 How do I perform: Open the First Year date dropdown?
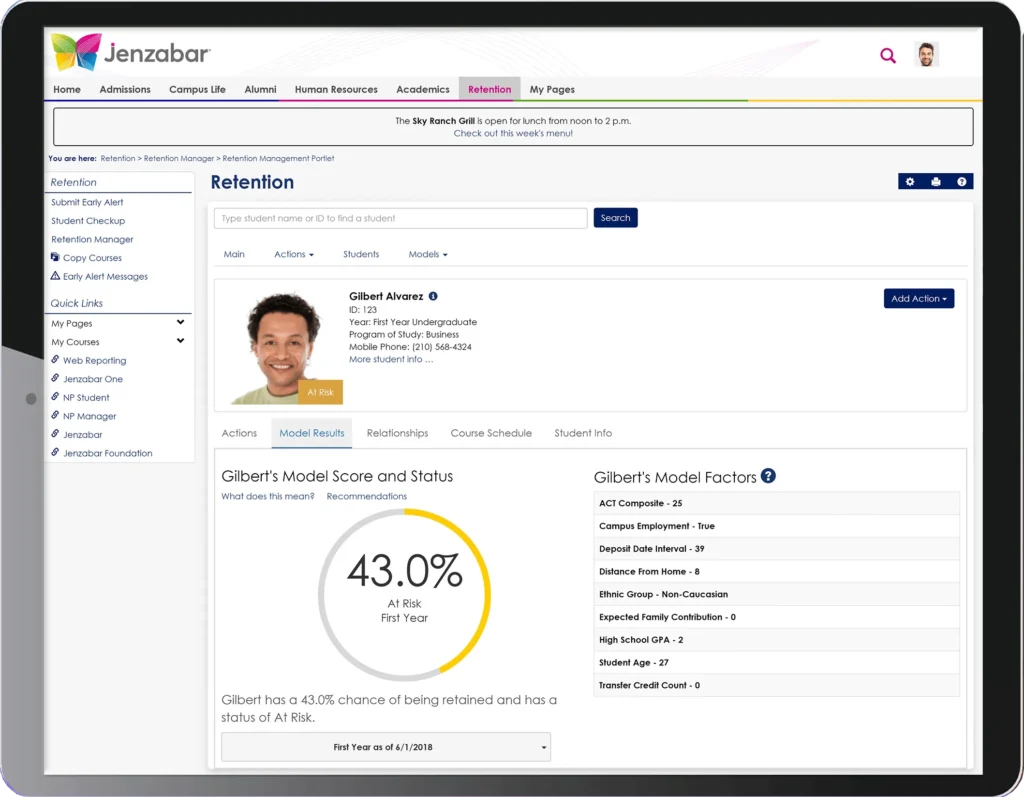385,747
